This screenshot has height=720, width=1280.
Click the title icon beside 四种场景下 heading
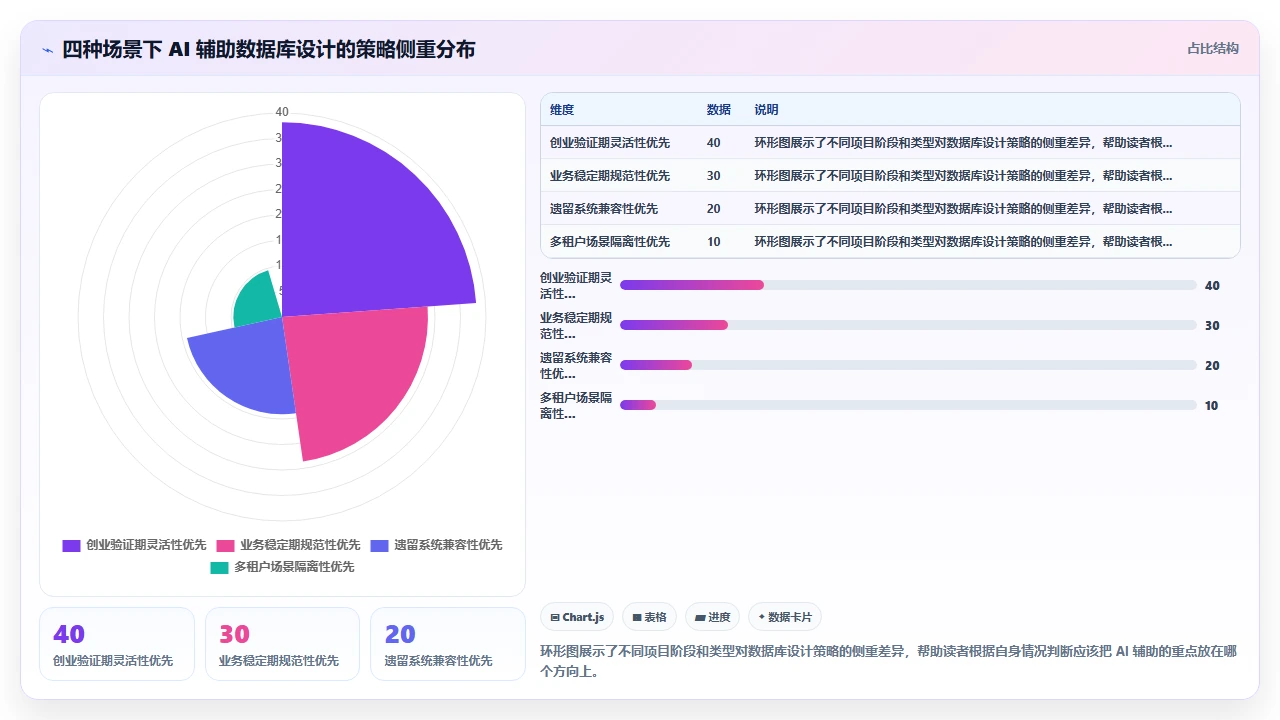click(47, 50)
